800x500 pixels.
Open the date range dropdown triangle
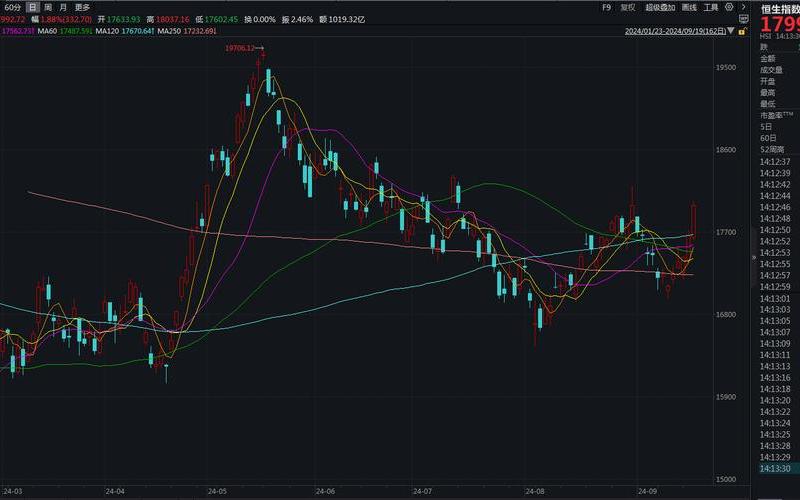pyautogui.click(x=731, y=31)
